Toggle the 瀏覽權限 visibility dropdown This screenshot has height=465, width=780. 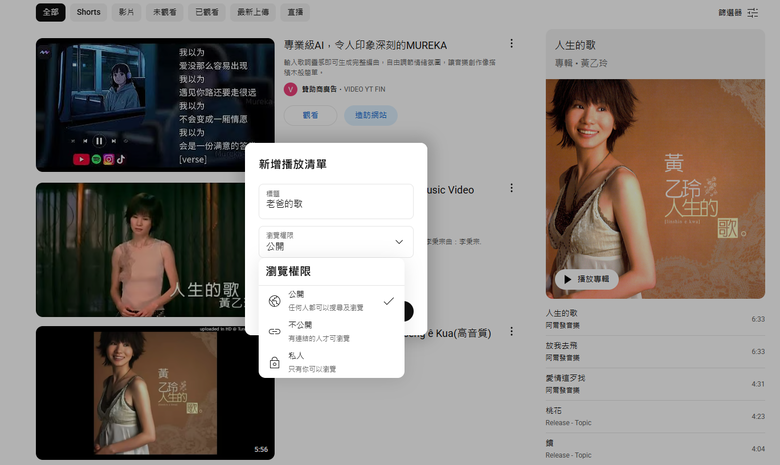click(336, 242)
